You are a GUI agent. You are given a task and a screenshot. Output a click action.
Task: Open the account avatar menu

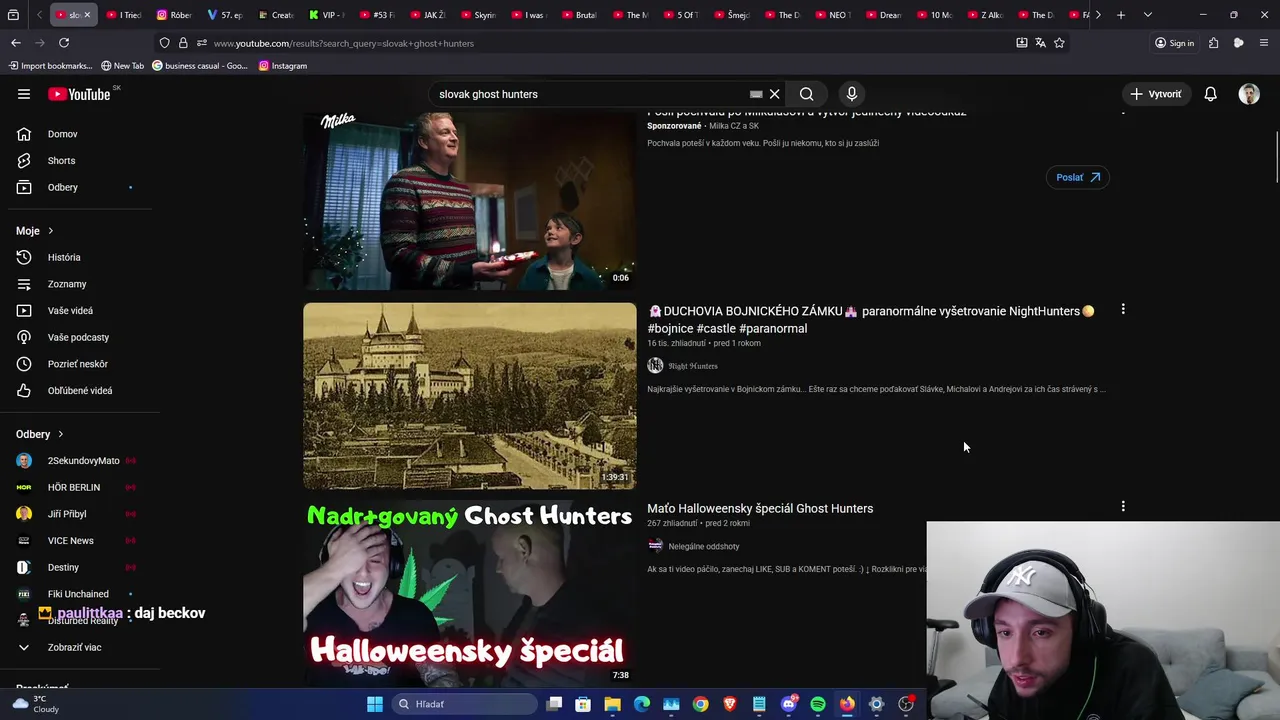click(1249, 94)
